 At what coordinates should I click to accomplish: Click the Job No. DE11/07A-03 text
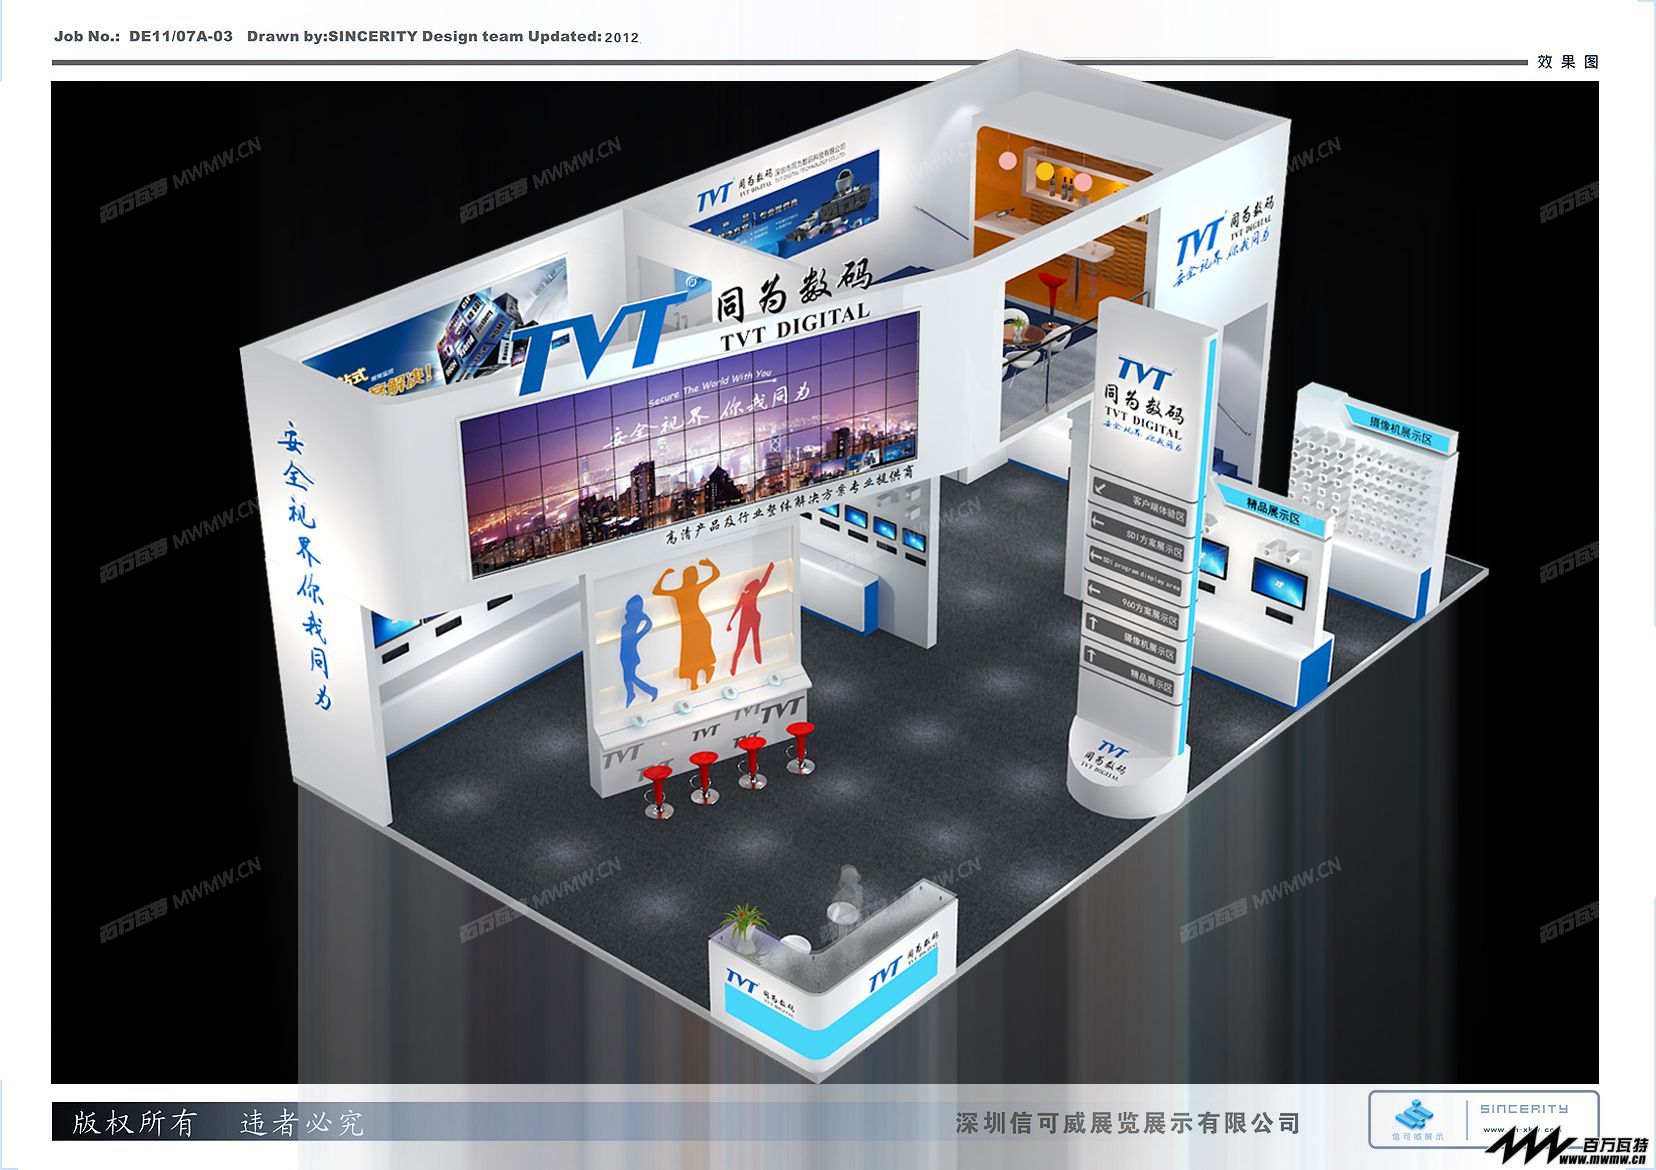pos(143,36)
